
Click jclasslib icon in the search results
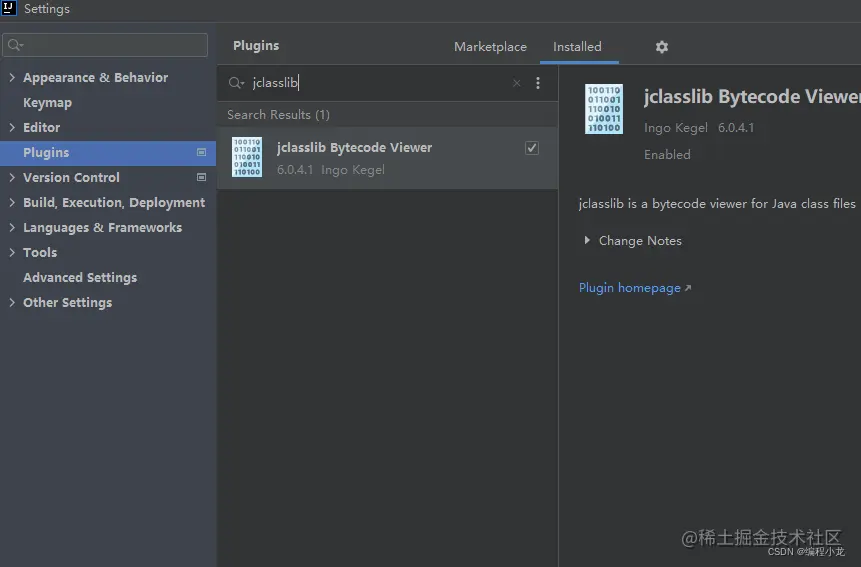247,157
